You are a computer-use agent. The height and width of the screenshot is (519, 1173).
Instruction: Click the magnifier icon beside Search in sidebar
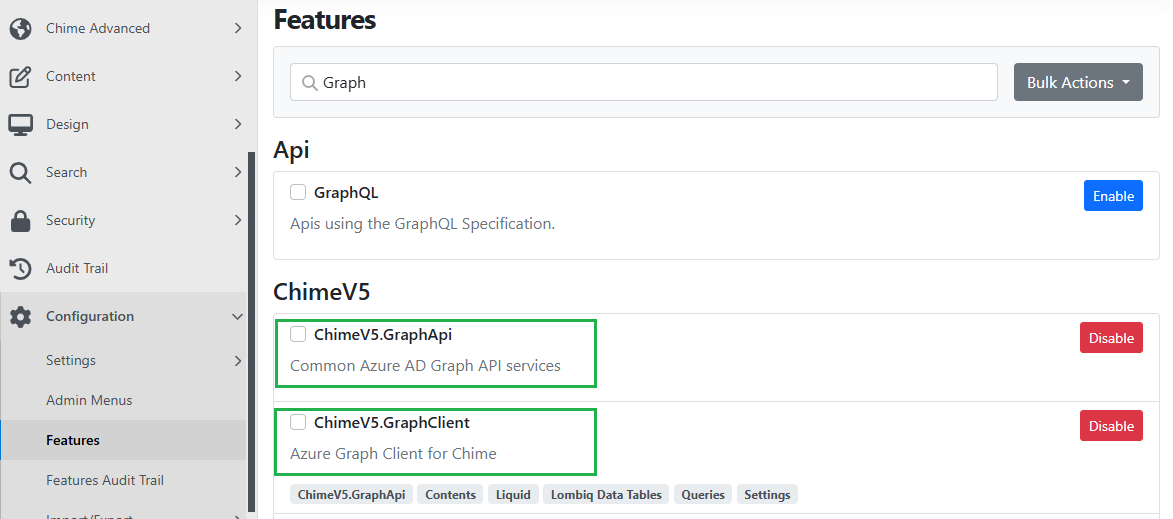point(20,172)
